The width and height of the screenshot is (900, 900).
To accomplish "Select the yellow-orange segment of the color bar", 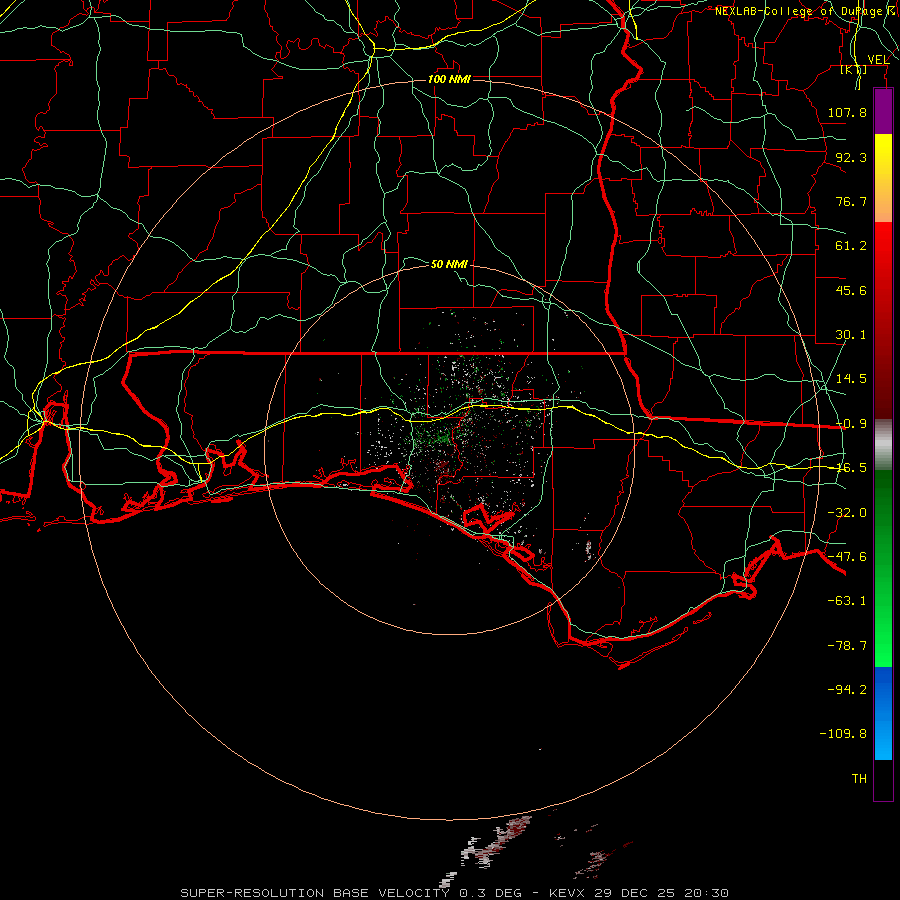I will [883, 178].
